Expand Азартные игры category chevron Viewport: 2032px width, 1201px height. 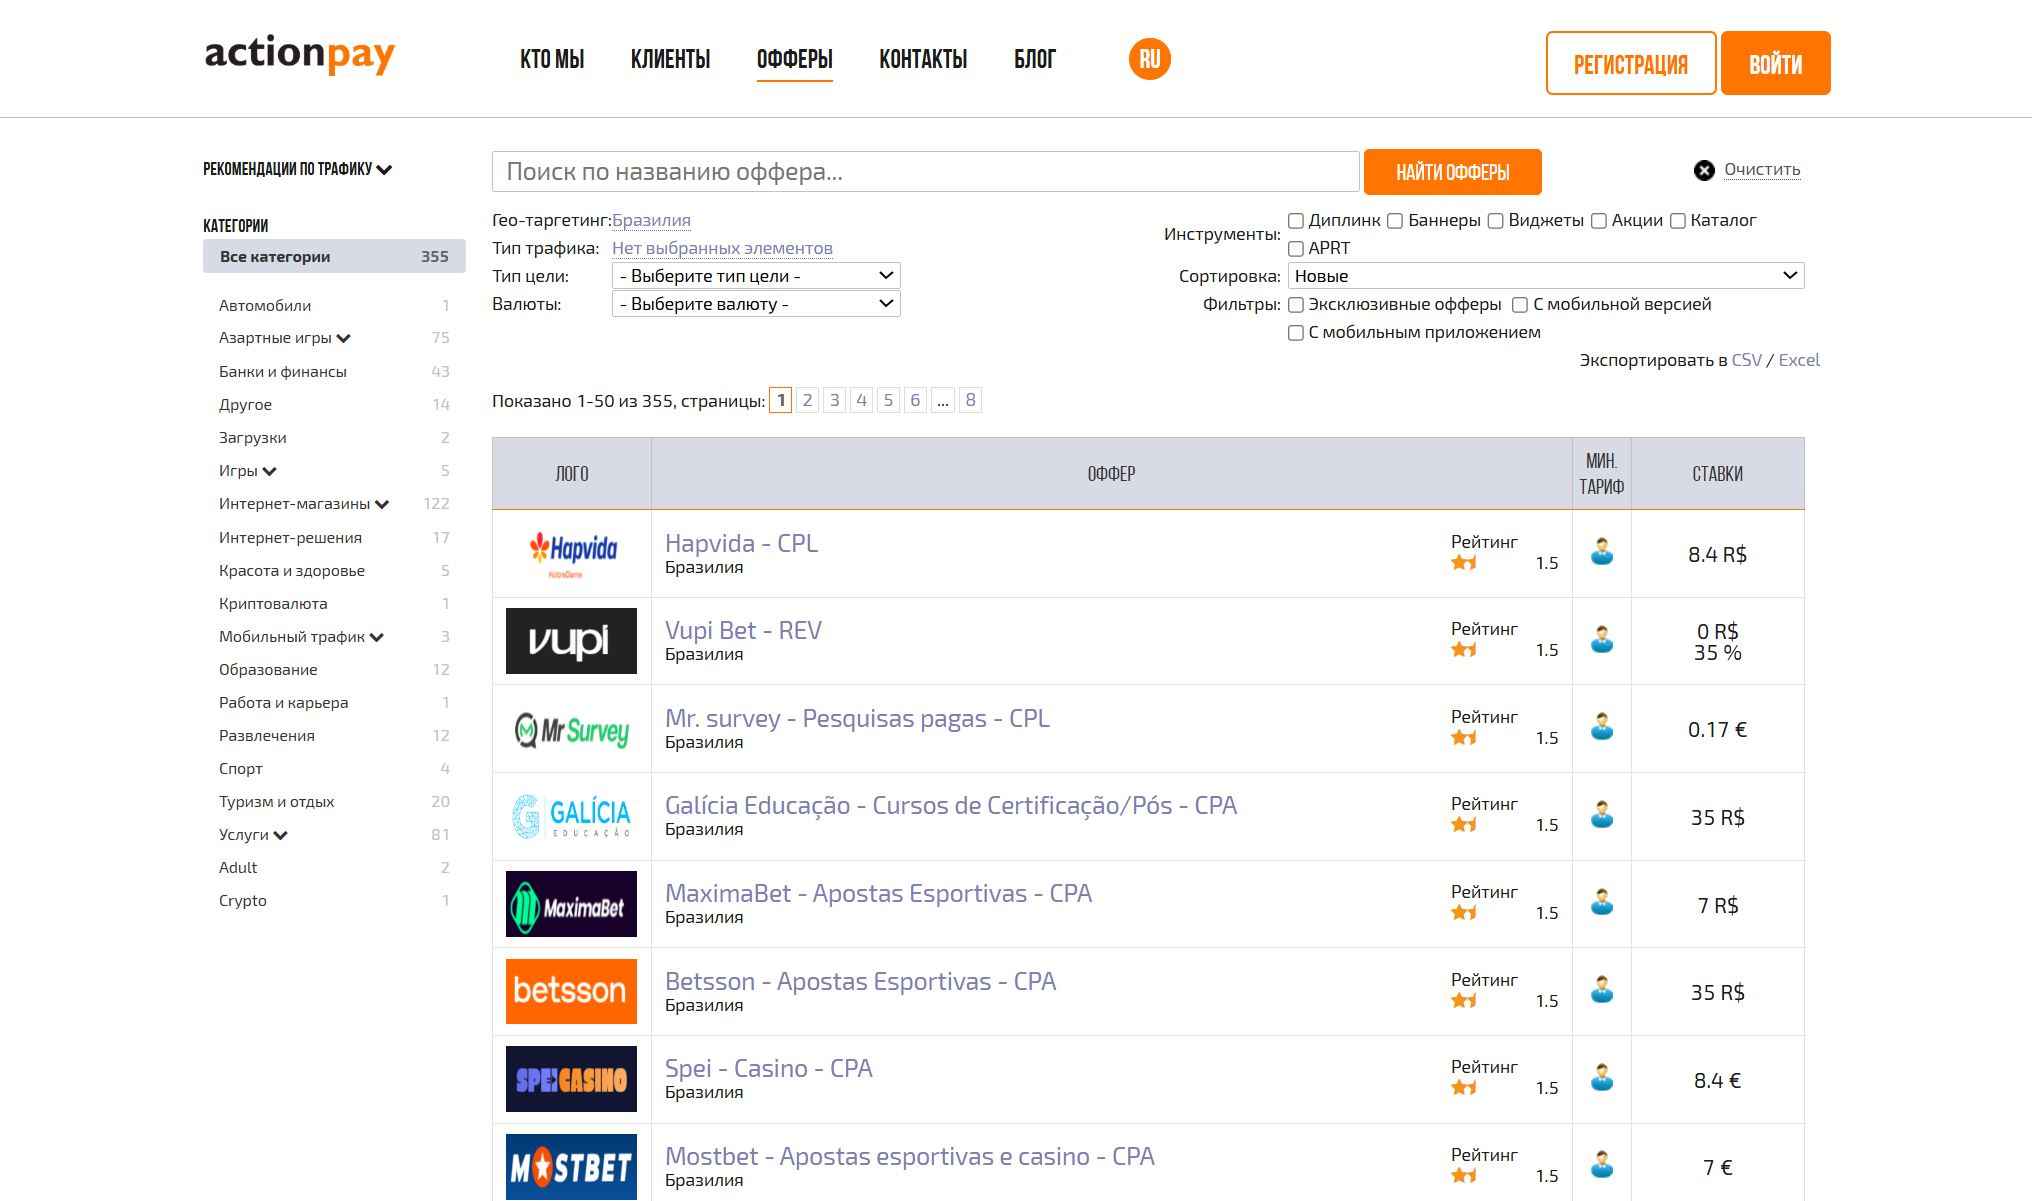[x=344, y=339]
